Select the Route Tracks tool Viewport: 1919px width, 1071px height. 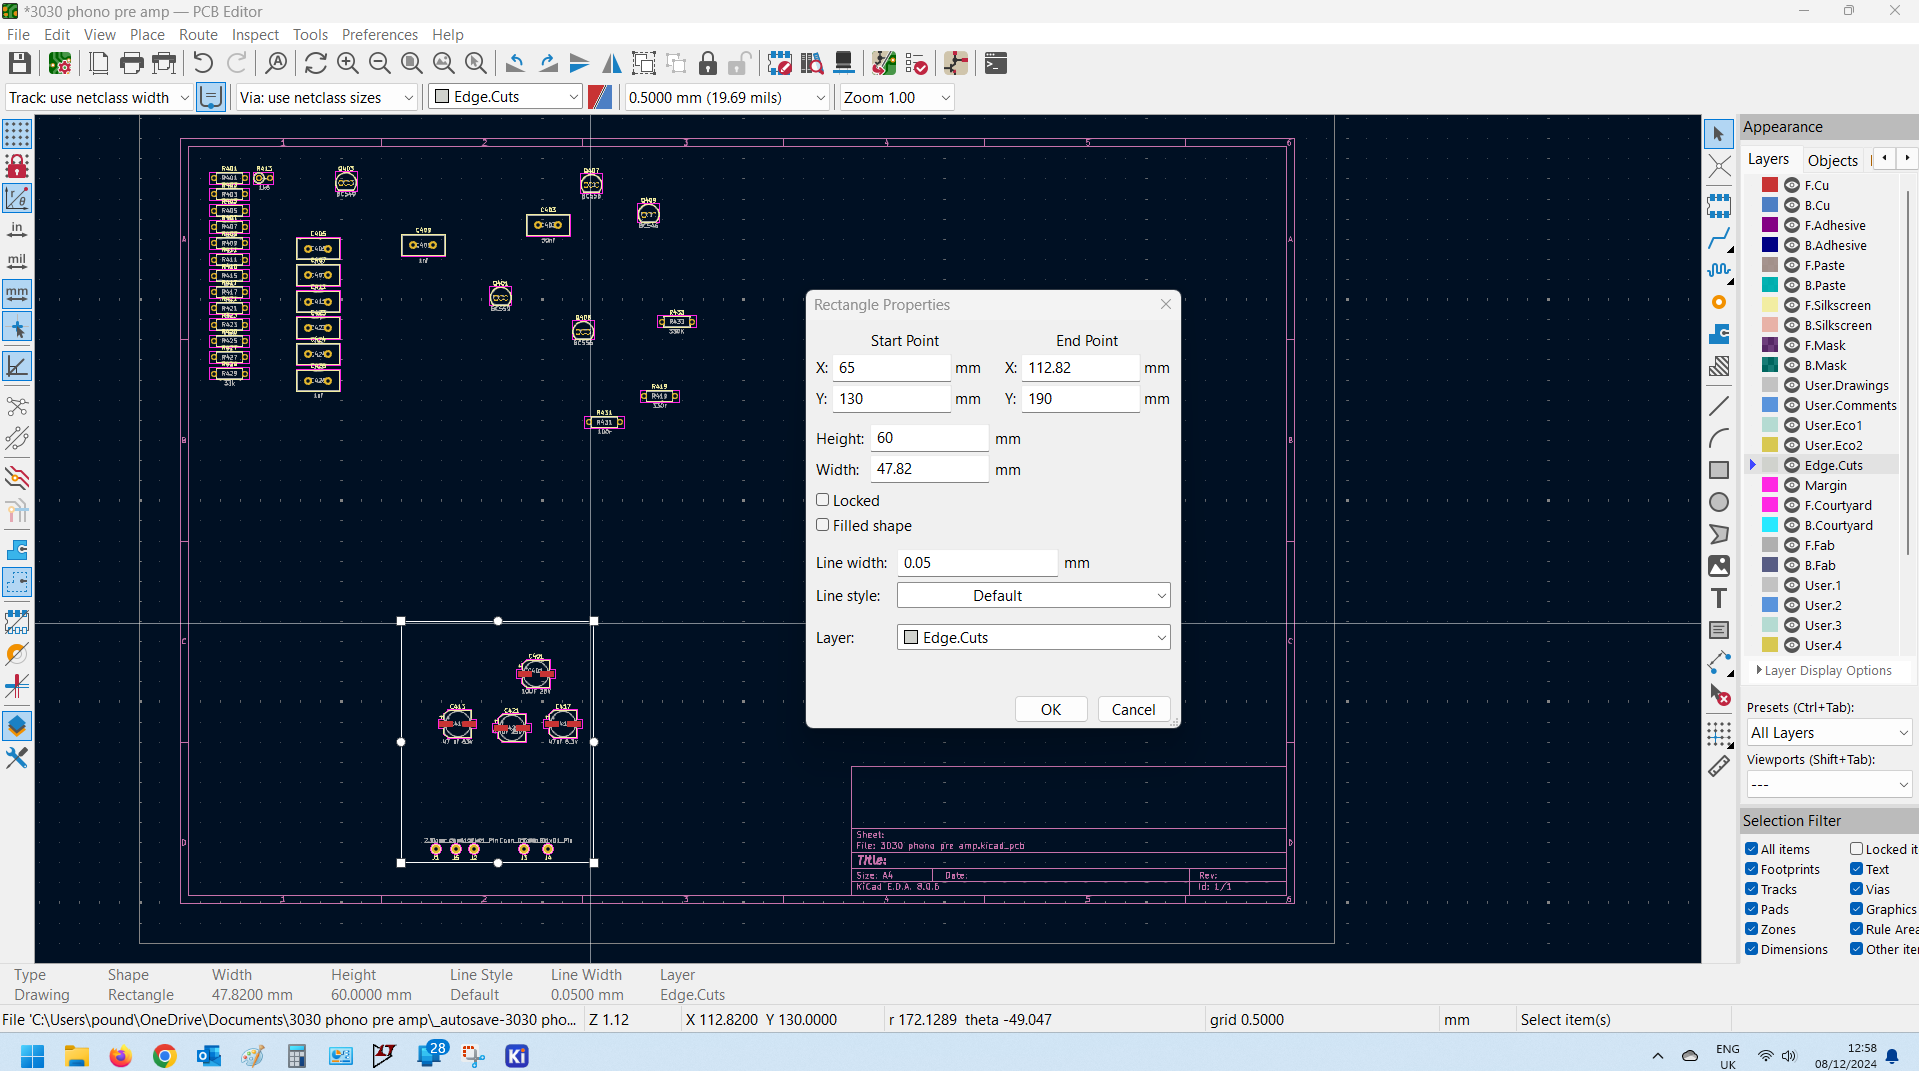pyautogui.click(x=1719, y=238)
